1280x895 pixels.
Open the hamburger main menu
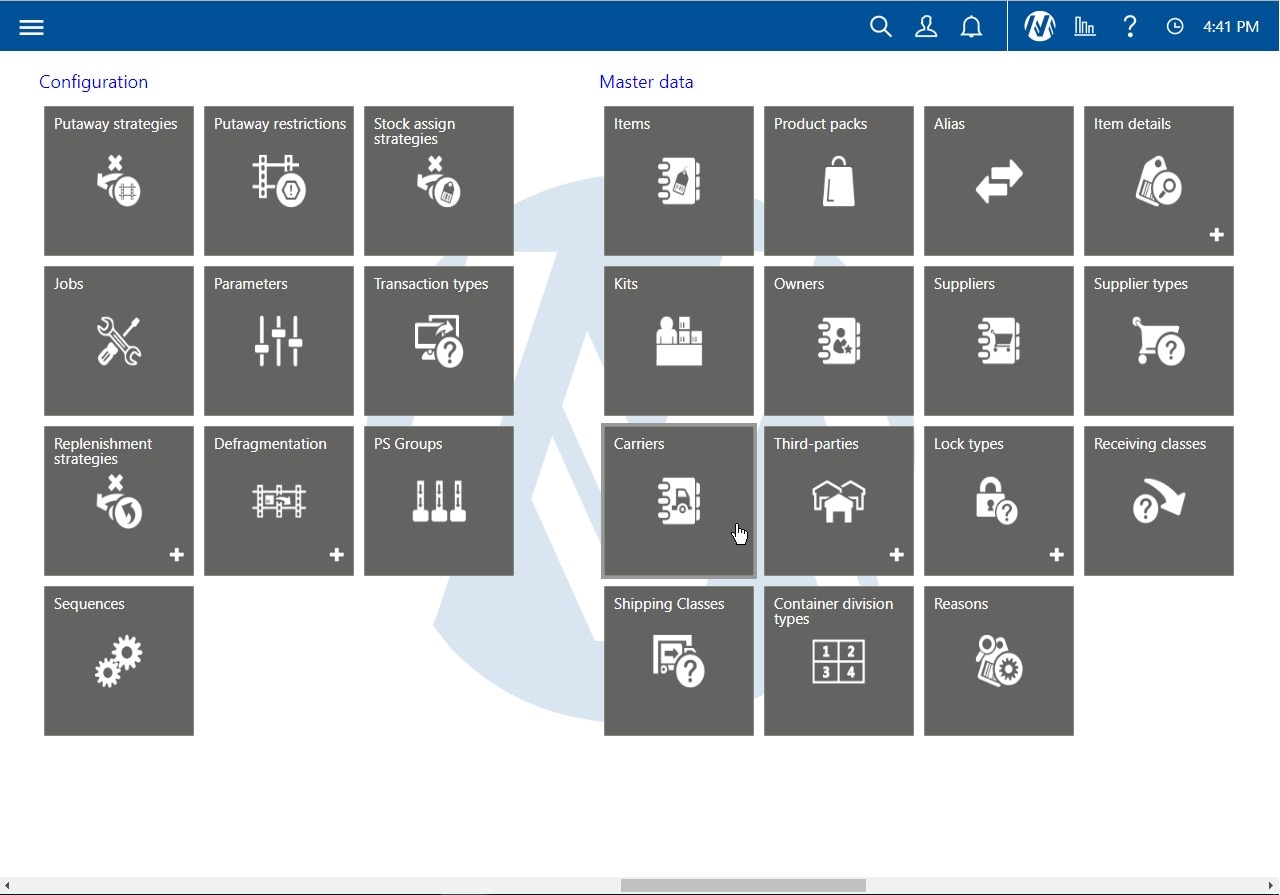coord(31,27)
